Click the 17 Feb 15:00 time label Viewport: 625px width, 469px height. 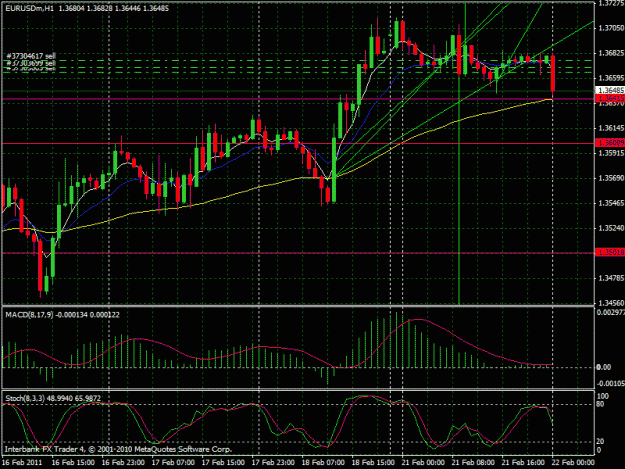(223, 463)
